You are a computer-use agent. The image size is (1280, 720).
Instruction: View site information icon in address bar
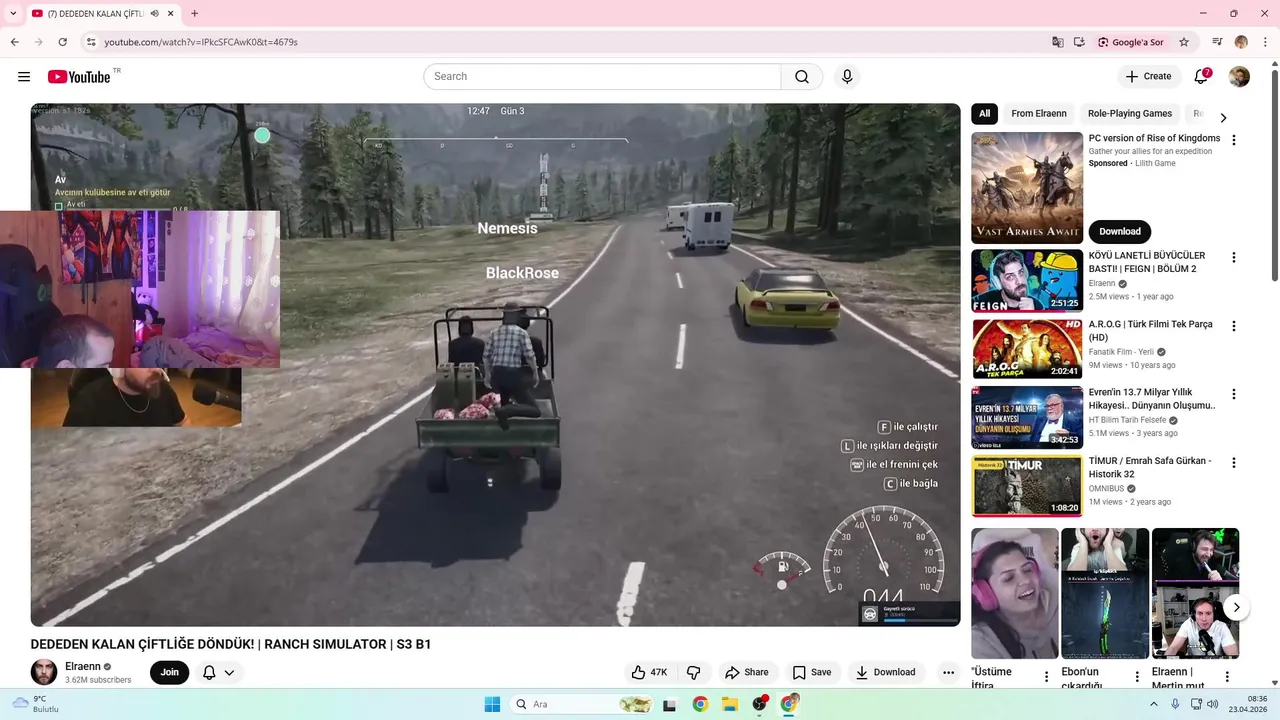pyautogui.click(x=91, y=42)
